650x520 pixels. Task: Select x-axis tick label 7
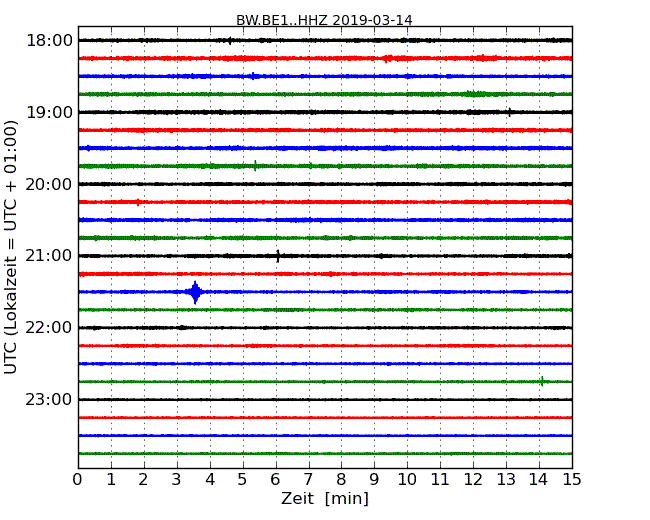click(308, 480)
